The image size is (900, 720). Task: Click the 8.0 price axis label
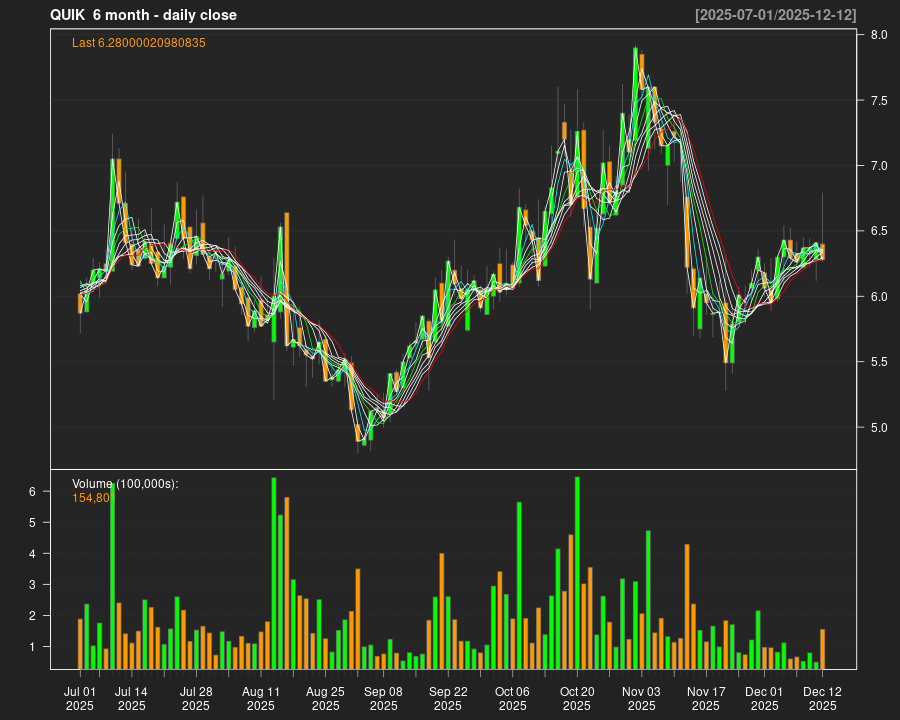point(879,35)
